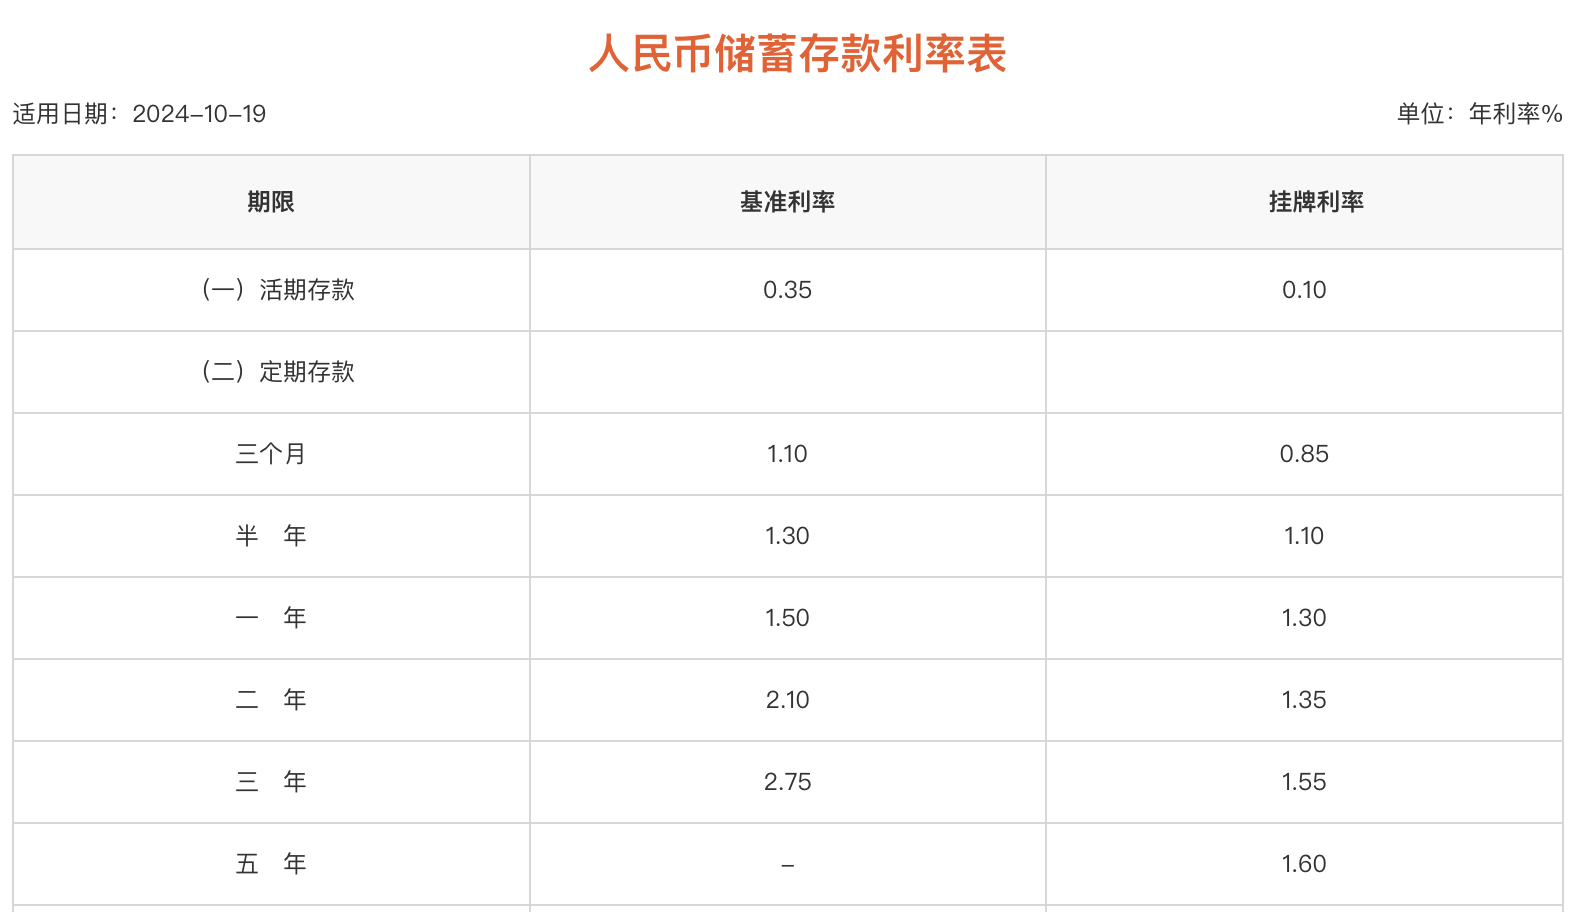Click the 1.55 listed rate for 三年
This screenshot has width=1580, height=912.
[1304, 782]
